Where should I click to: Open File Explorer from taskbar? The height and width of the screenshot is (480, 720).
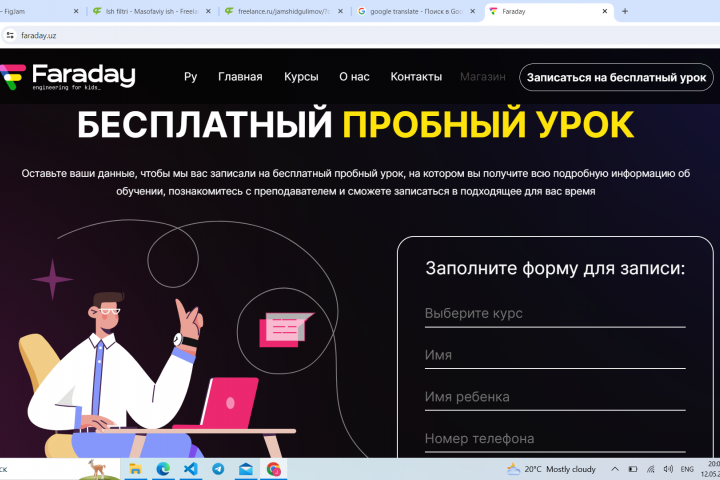(x=135, y=469)
